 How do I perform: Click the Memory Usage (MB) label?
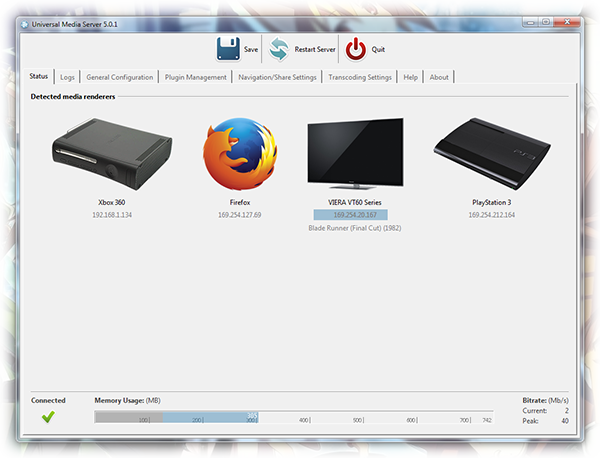pos(127,400)
